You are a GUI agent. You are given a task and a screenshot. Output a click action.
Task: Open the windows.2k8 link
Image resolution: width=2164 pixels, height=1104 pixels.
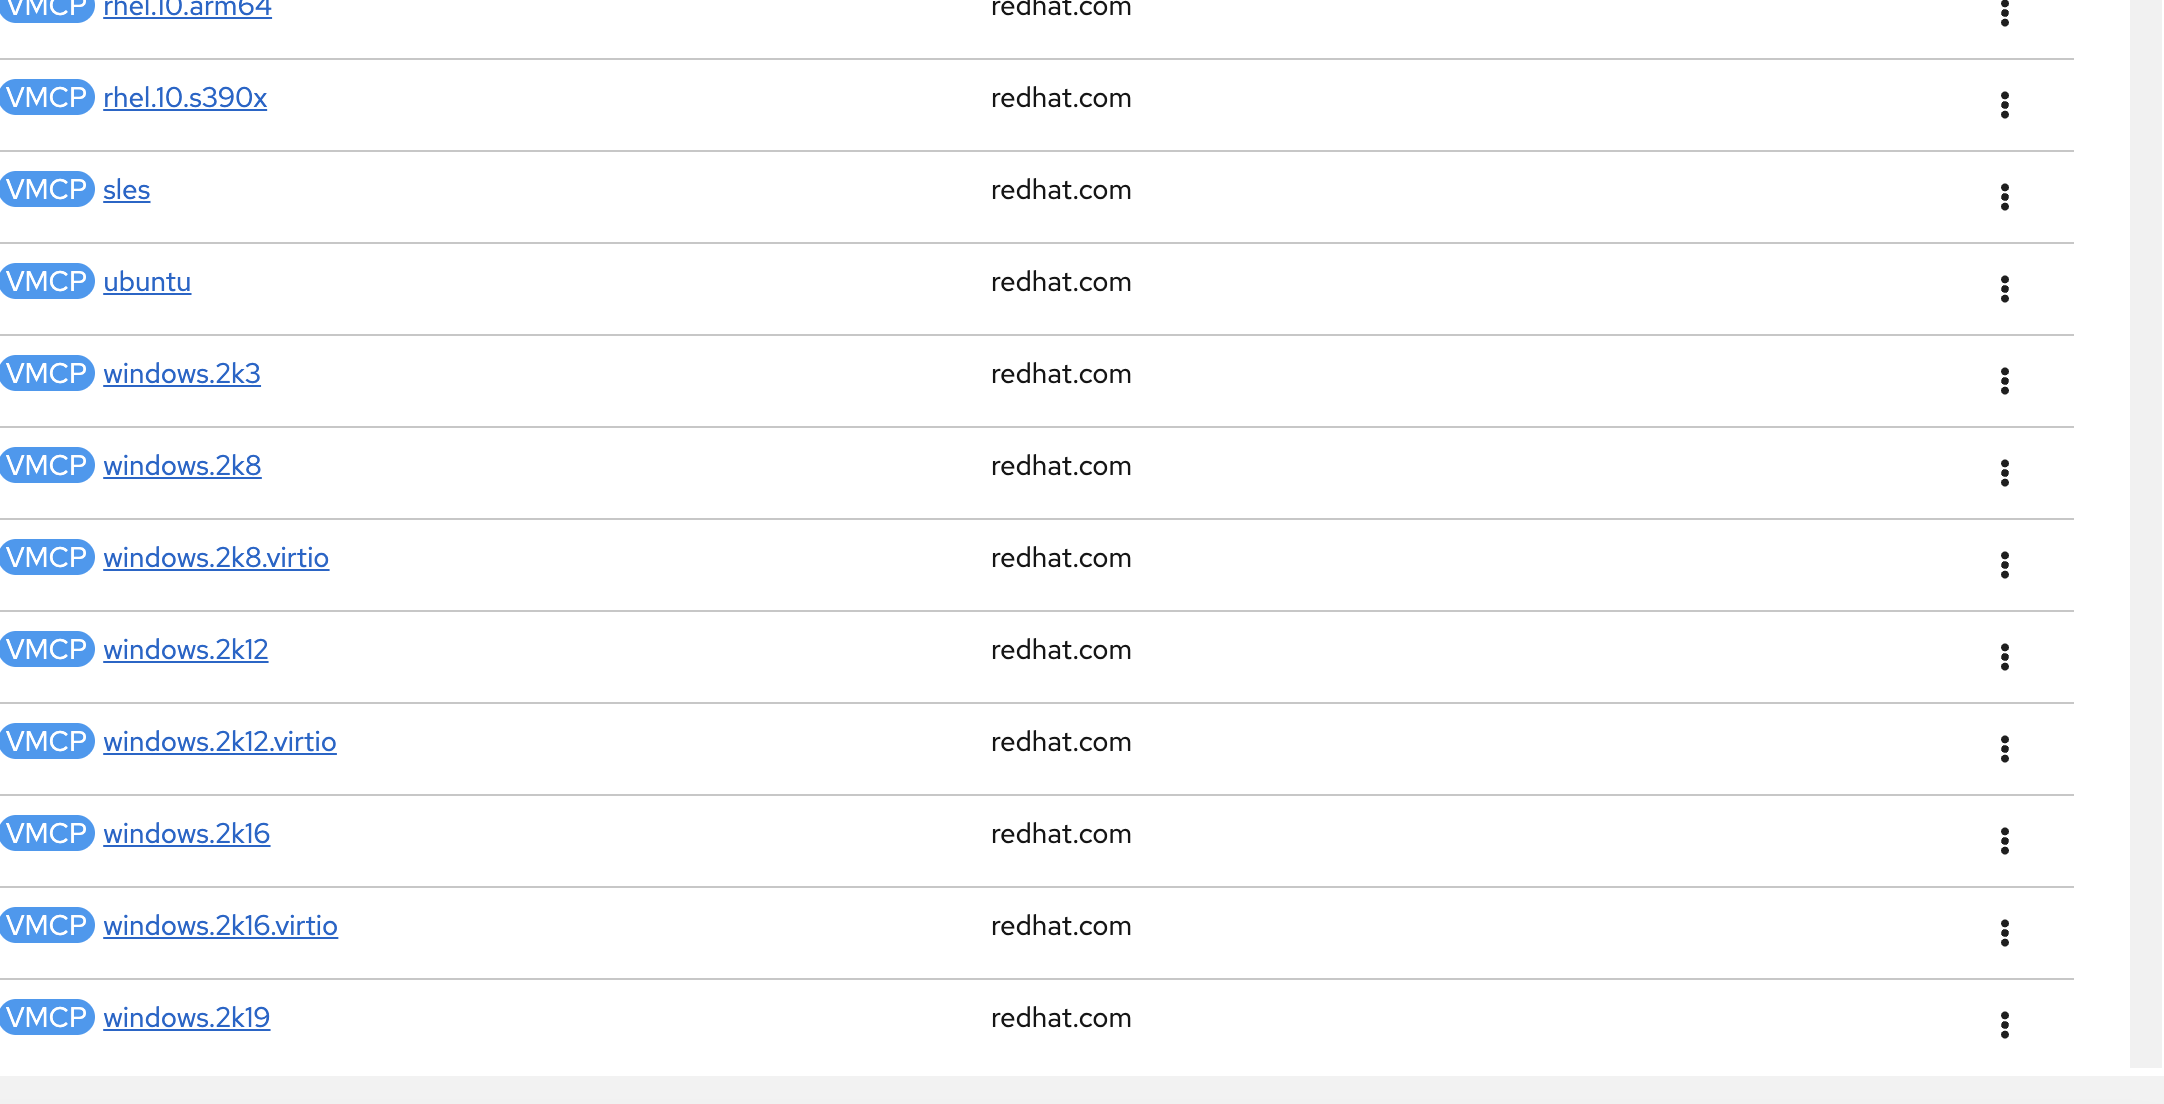tap(182, 466)
